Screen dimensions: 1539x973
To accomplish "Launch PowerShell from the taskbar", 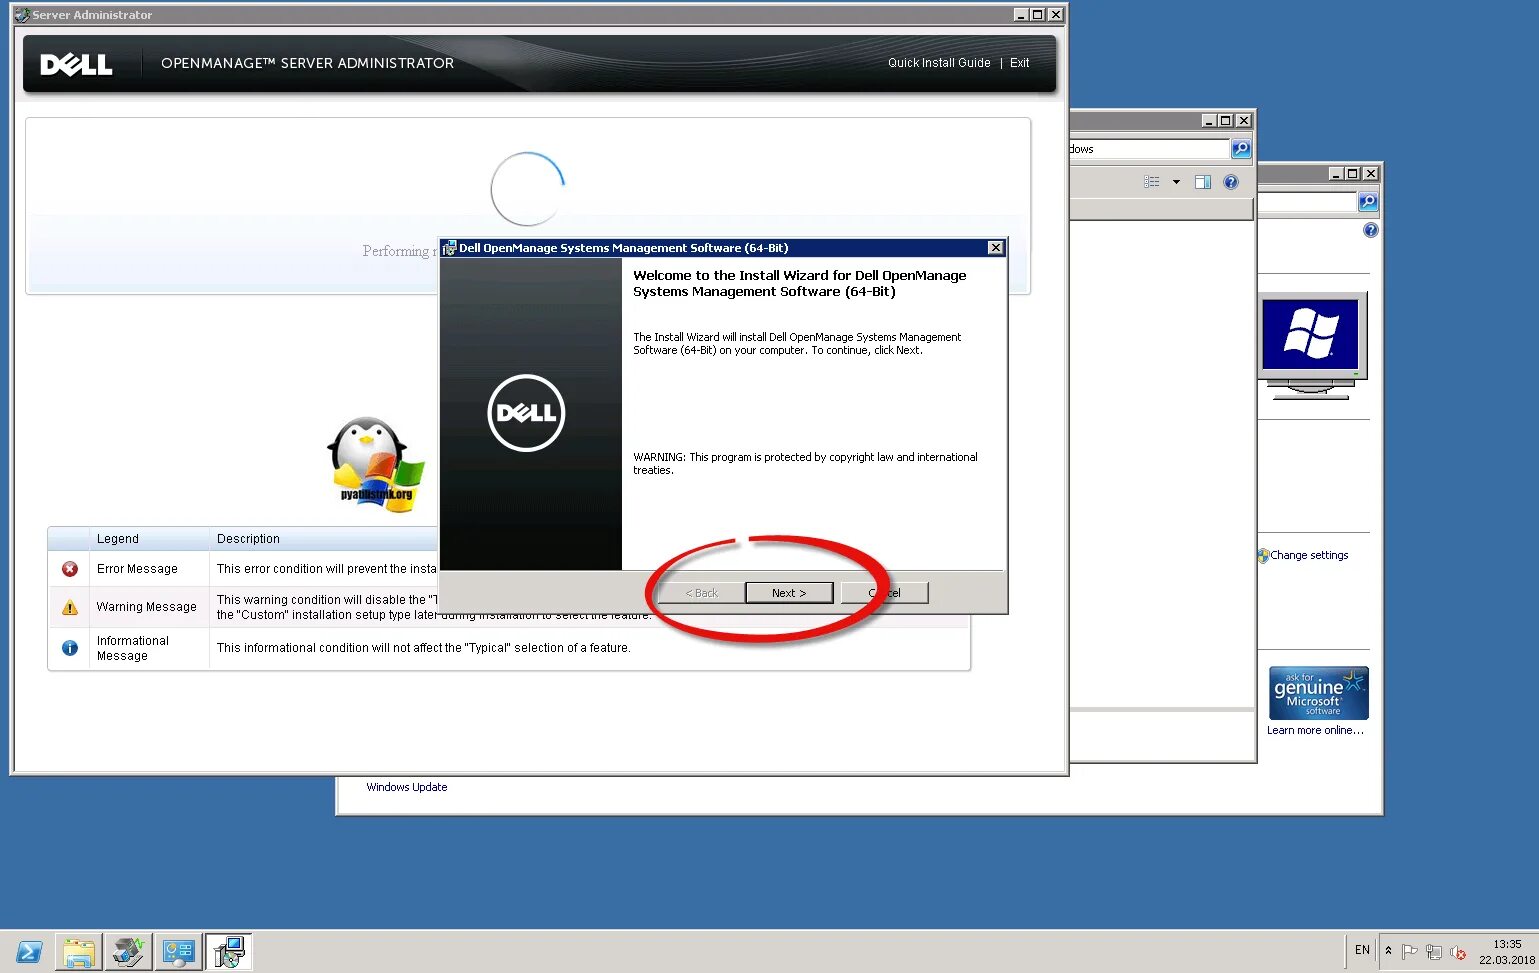I will click(x=28, y=952).
